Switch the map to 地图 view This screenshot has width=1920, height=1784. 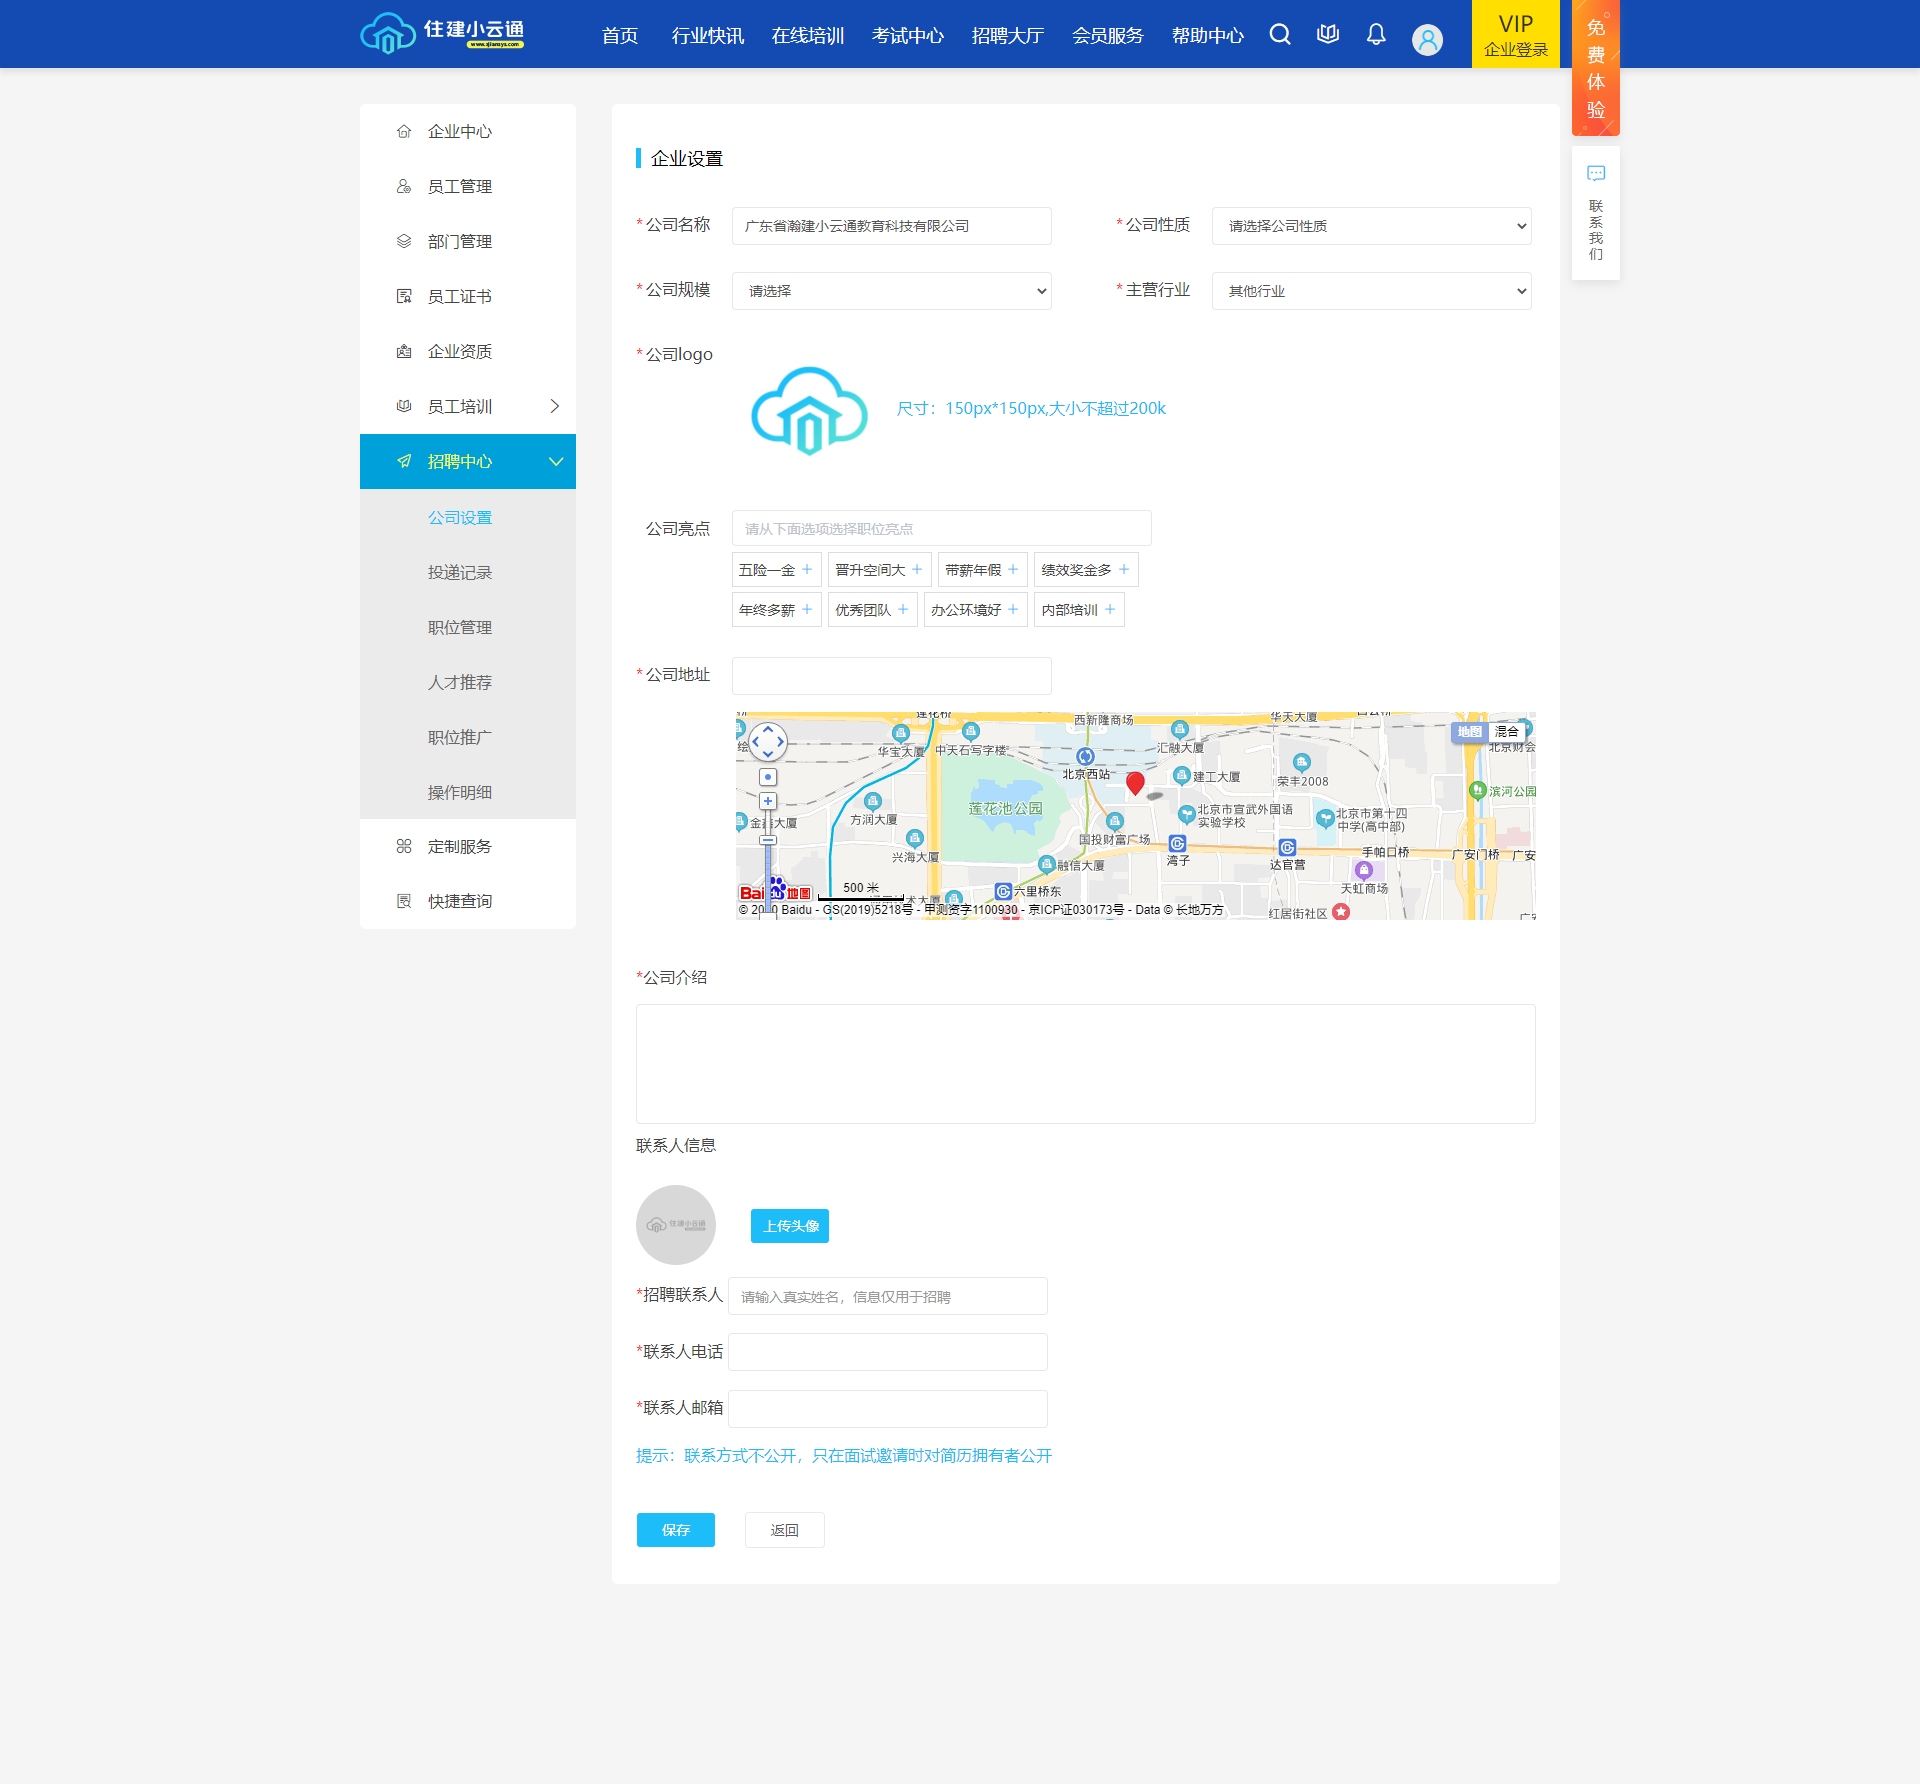pyautogui.click(x=1469, y=733)
